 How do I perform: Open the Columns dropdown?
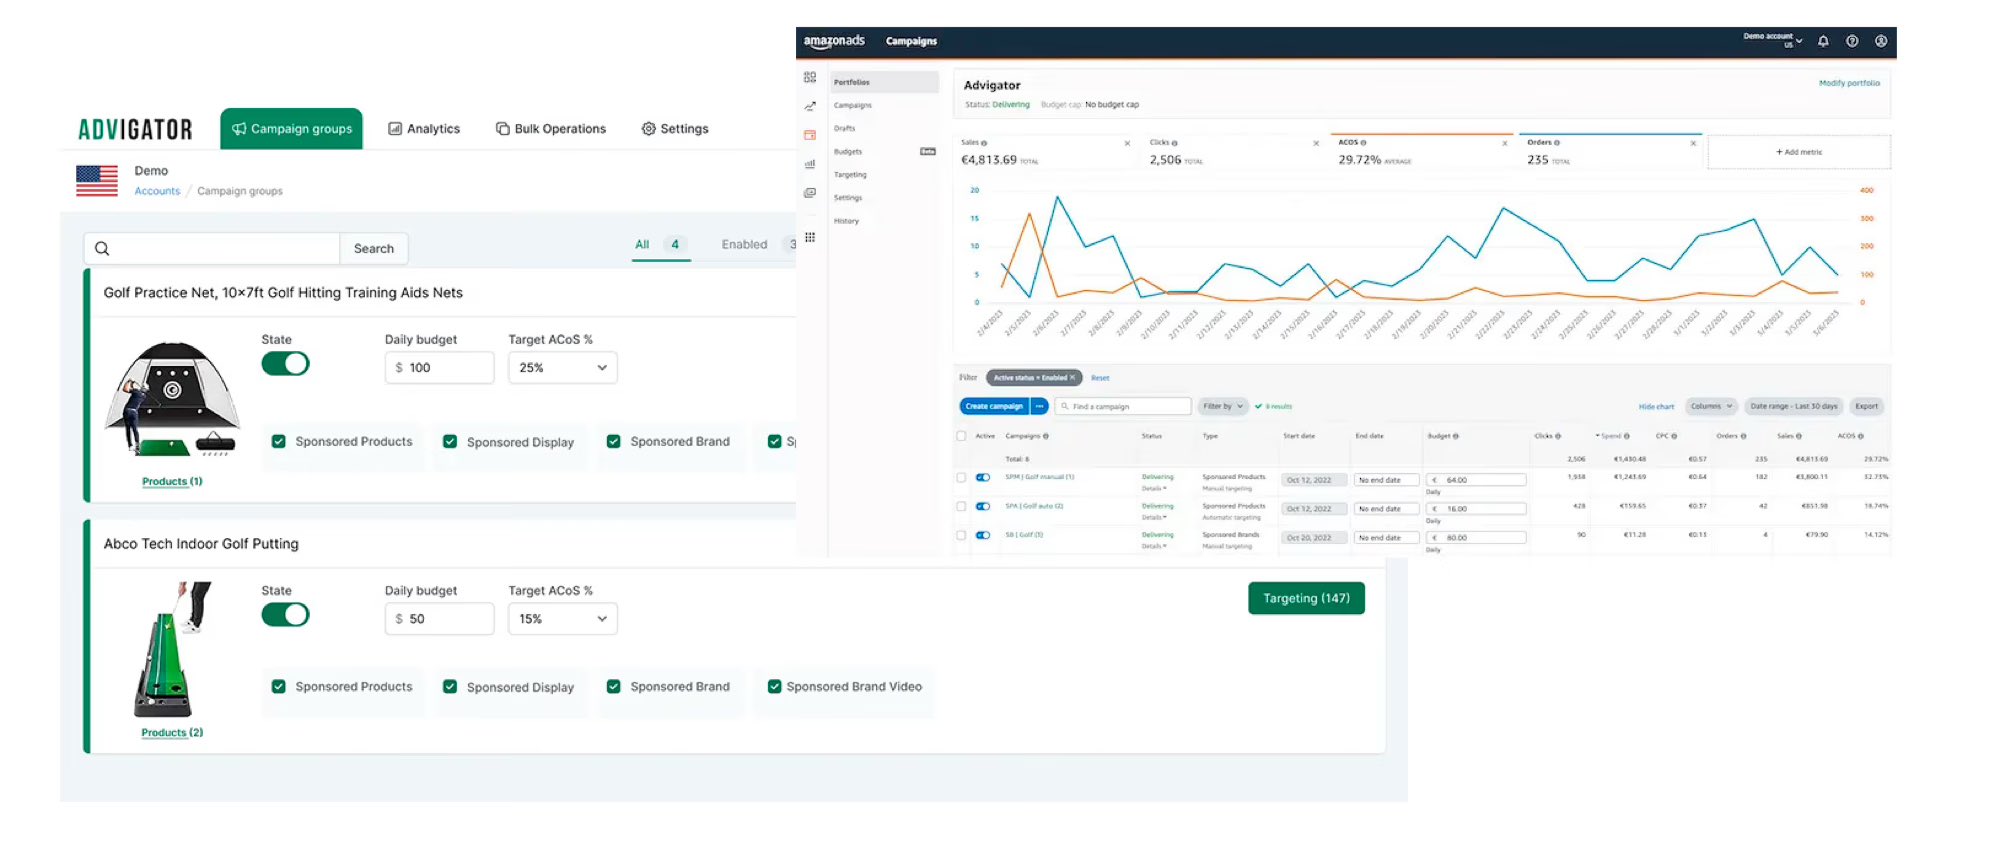point(1712,406)
